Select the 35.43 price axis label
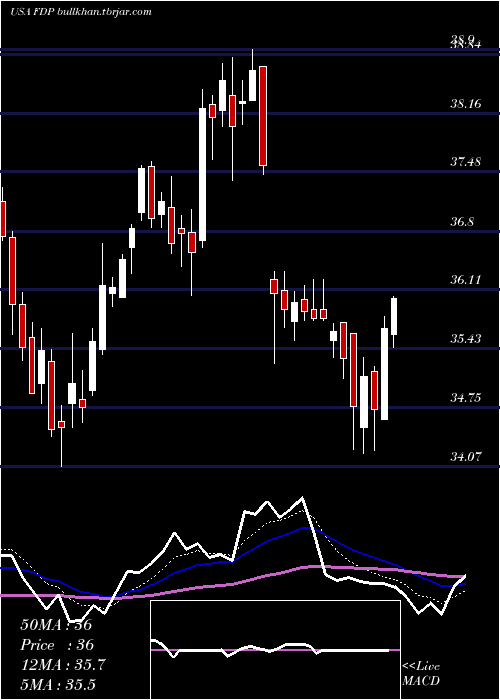This screenshot has height=700, width=500. pyautogui.click(x=466, y=339)
